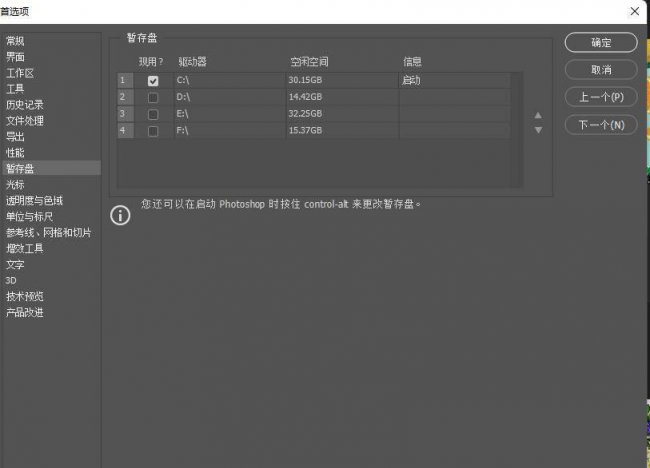The height and width of the screenshot is (468, 650).
Task: Move selected scratch disk up with arrow
Action: [x=538, y=115]
